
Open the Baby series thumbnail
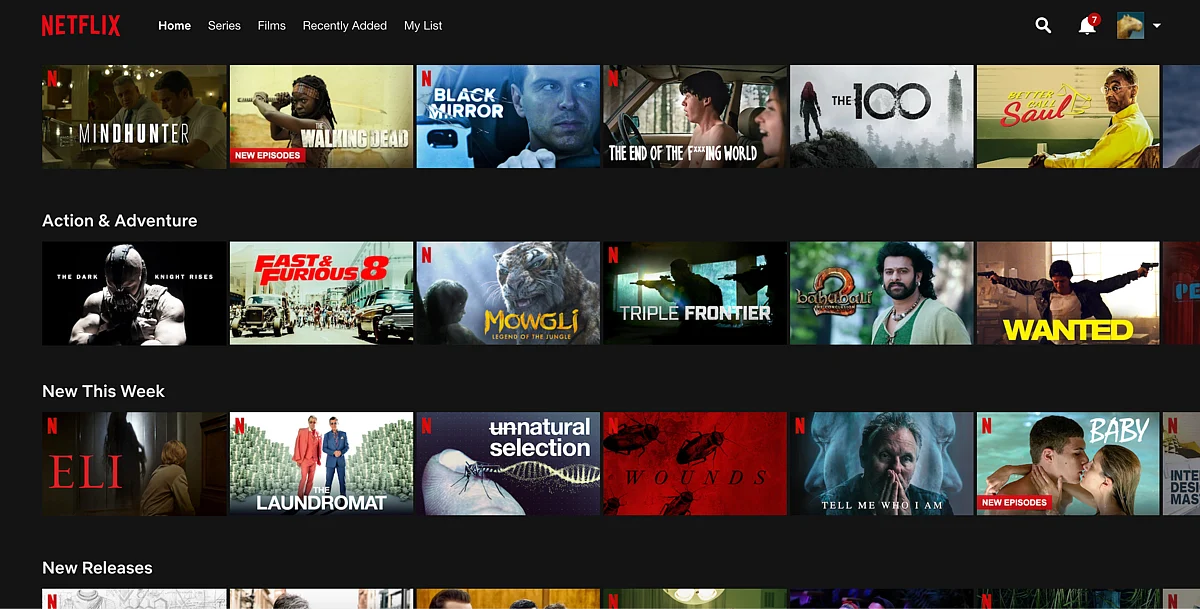(1068, 464)
